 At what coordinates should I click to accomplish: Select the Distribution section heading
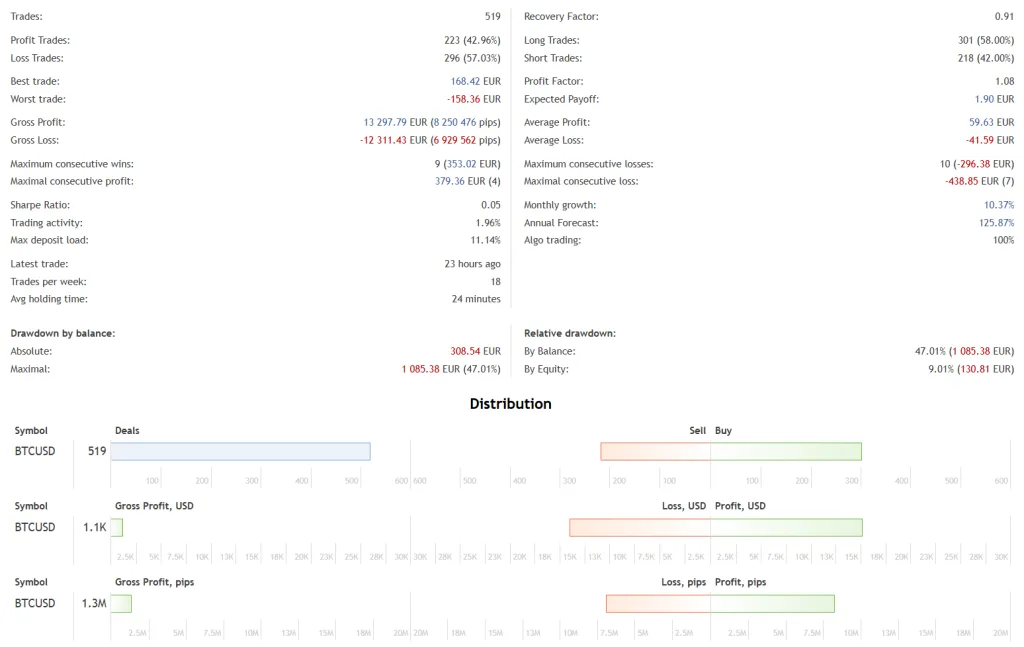pos(511,403)
